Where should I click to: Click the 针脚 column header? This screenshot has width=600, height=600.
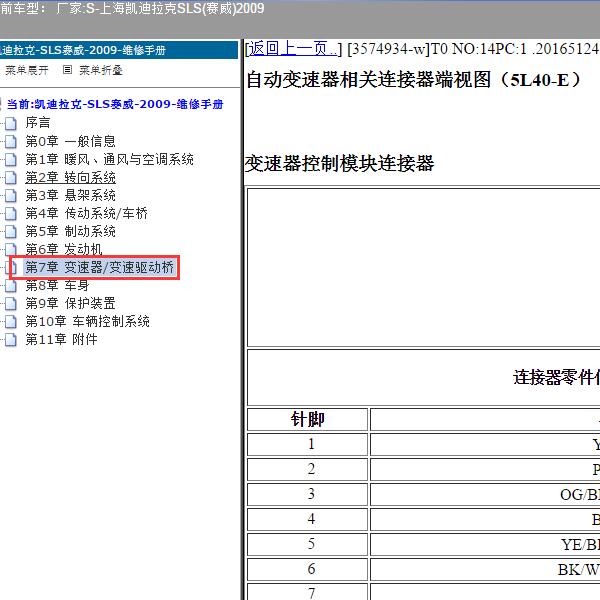point(308,419)
